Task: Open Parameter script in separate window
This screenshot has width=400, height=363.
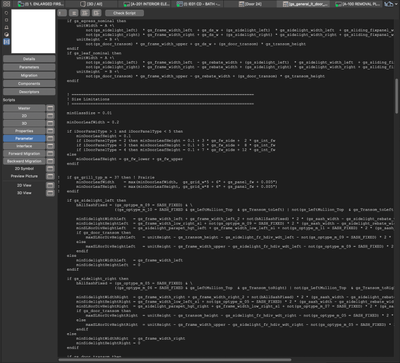Action: coord(50,138)
